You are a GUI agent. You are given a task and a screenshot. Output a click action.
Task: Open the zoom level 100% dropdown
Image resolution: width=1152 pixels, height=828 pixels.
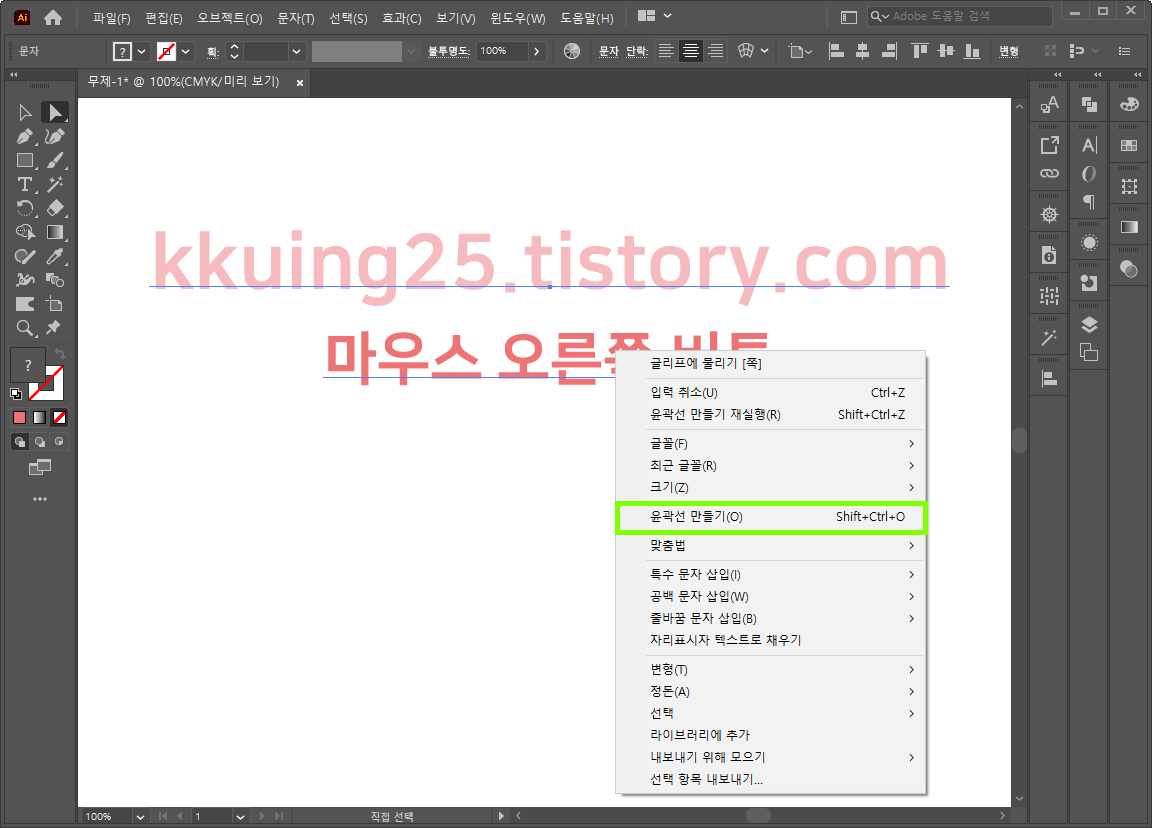140,816
